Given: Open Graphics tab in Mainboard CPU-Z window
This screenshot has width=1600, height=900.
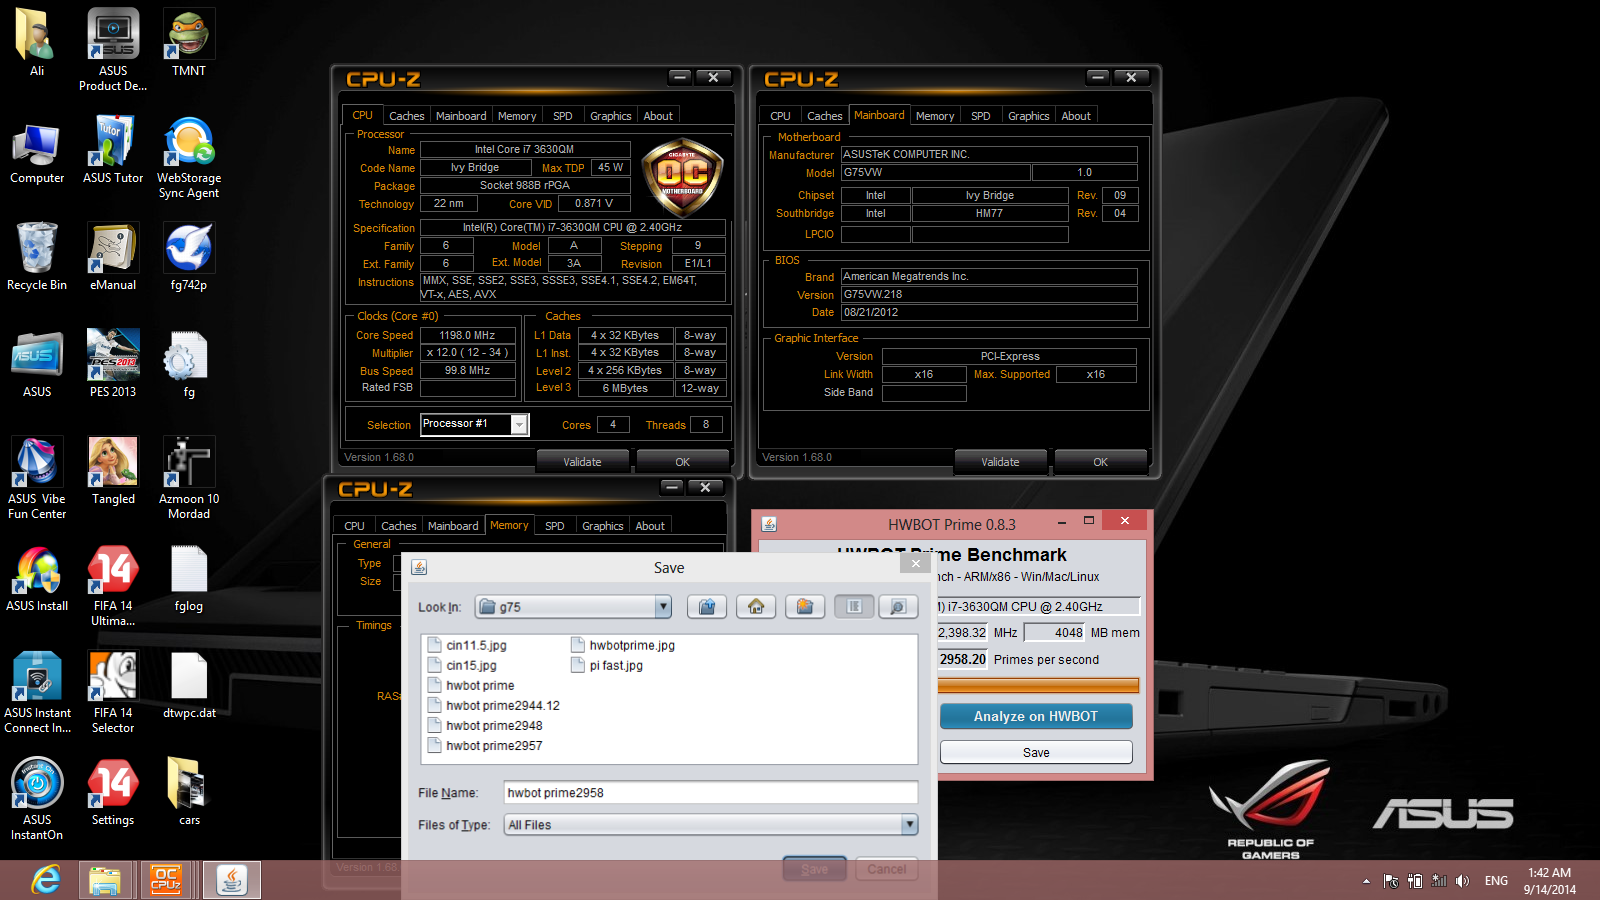Looking at the screenshot, I should [1028, 116].
